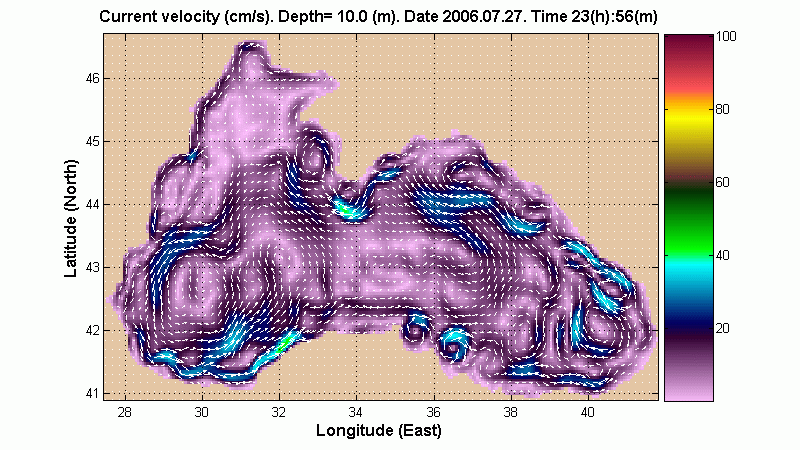Click the longitude tick label '28'
This screenshot has width=800, height=450.
(124, 412)
